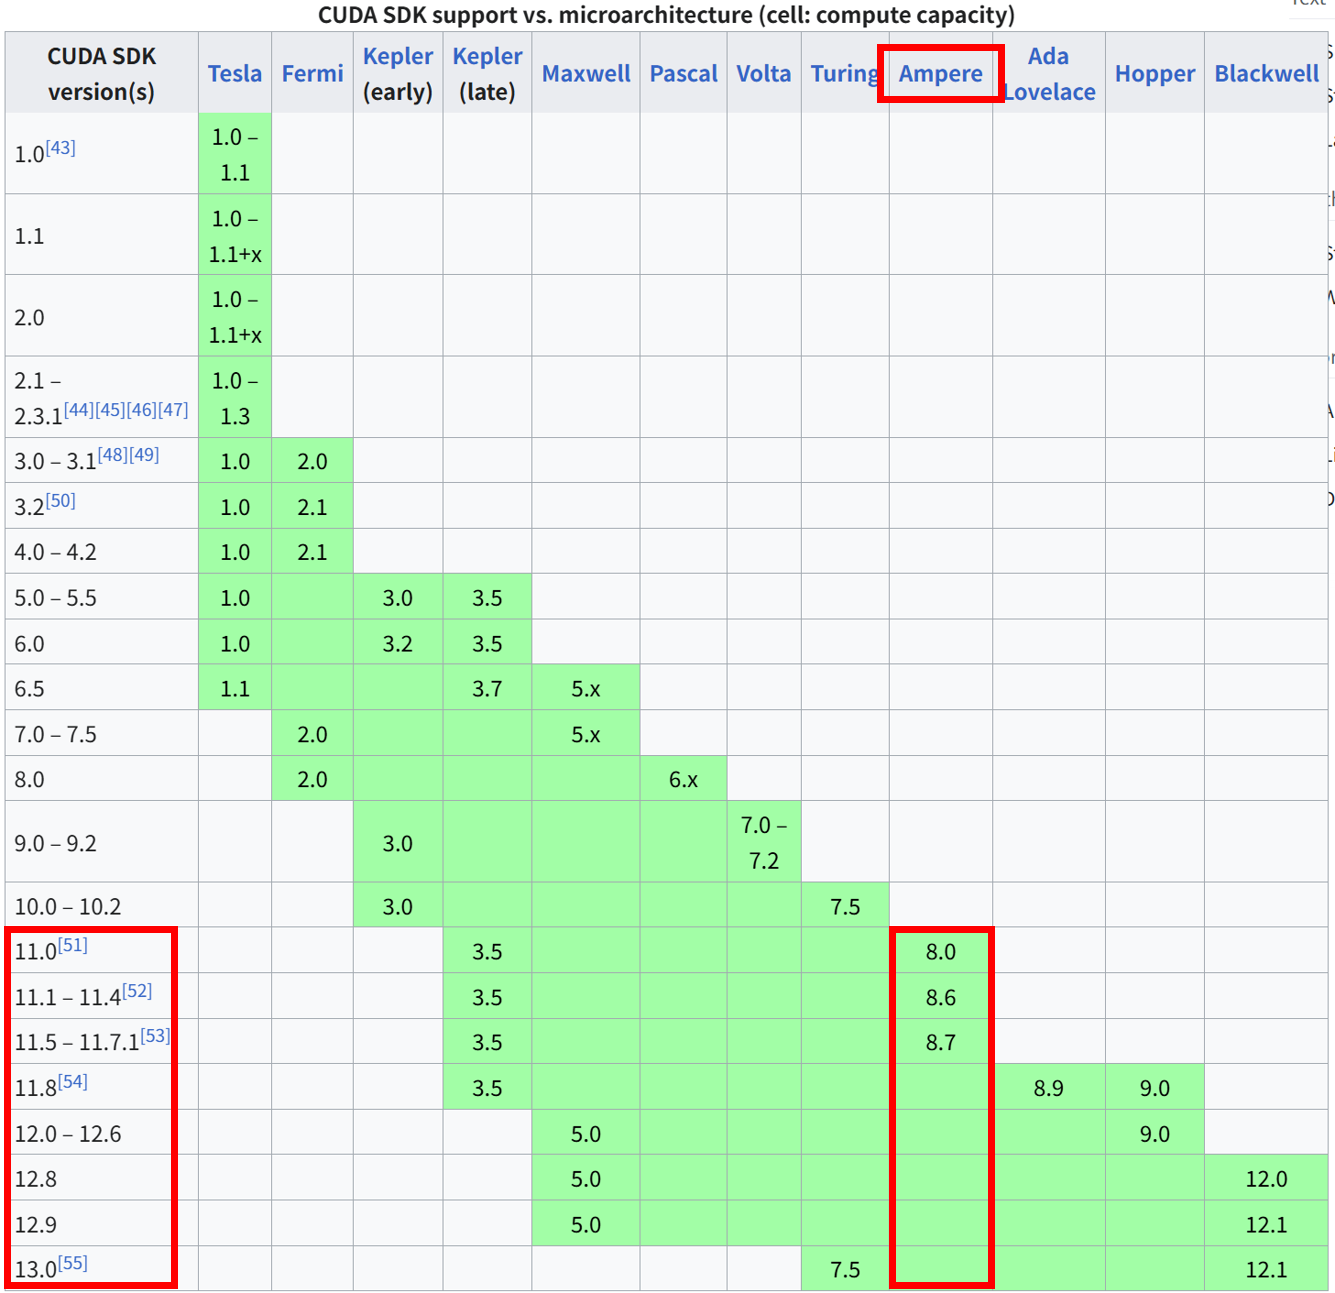
Task: Open the Blackwell column link
Action: coord(1266,74)
